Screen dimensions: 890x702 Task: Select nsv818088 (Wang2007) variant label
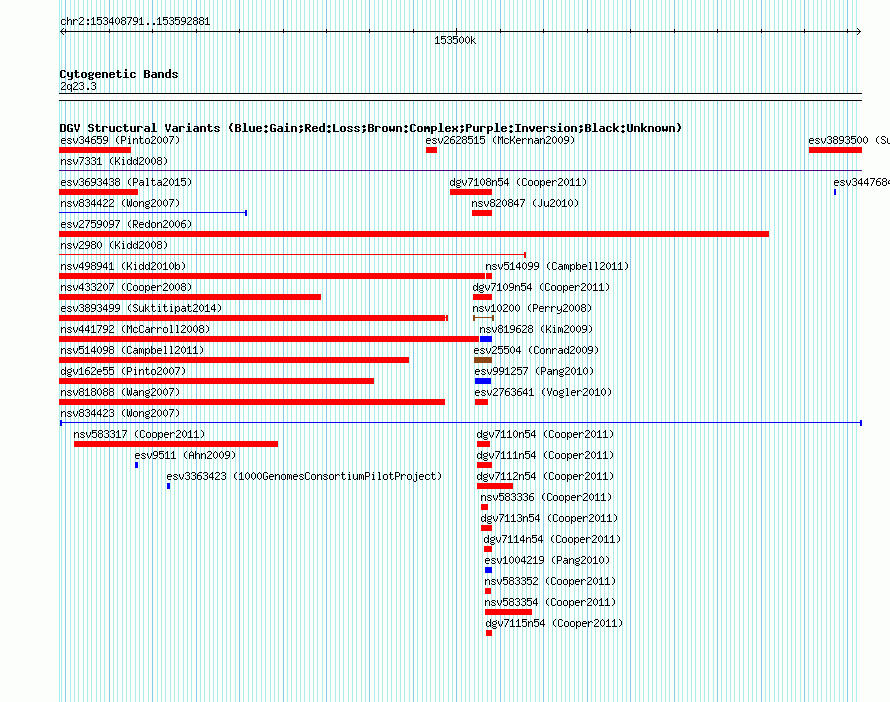[120, 392]
